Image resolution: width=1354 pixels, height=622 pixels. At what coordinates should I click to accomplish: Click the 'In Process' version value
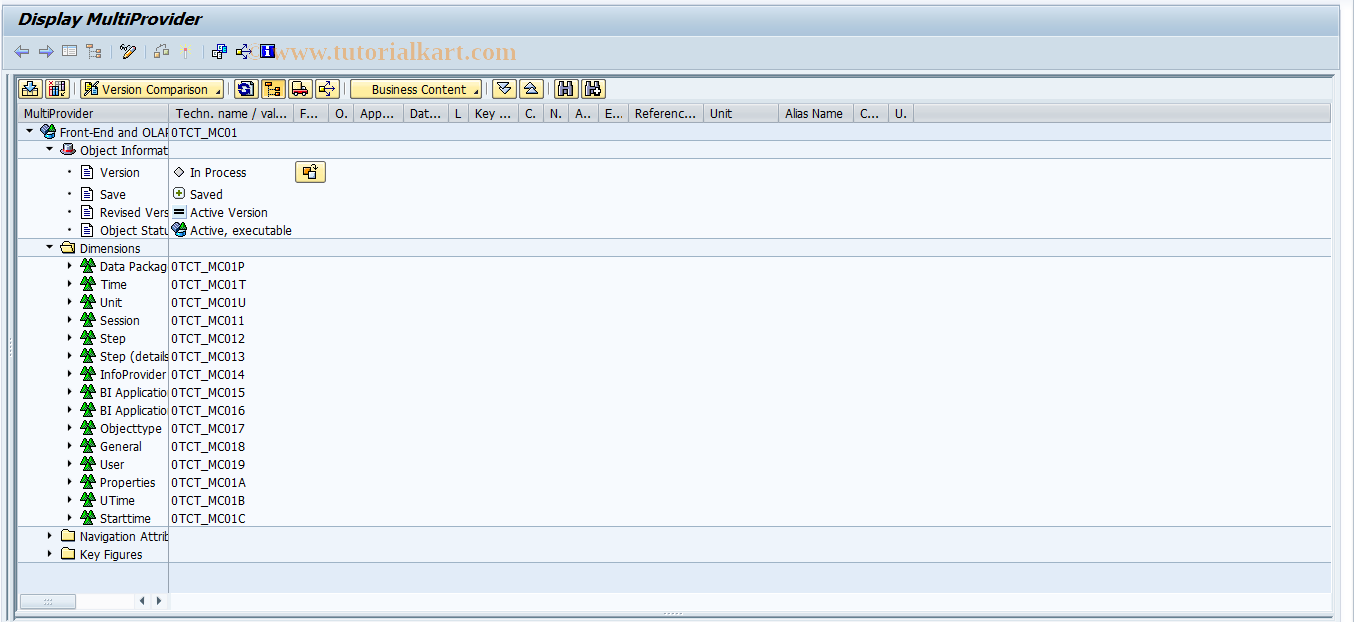pos(218,172)
